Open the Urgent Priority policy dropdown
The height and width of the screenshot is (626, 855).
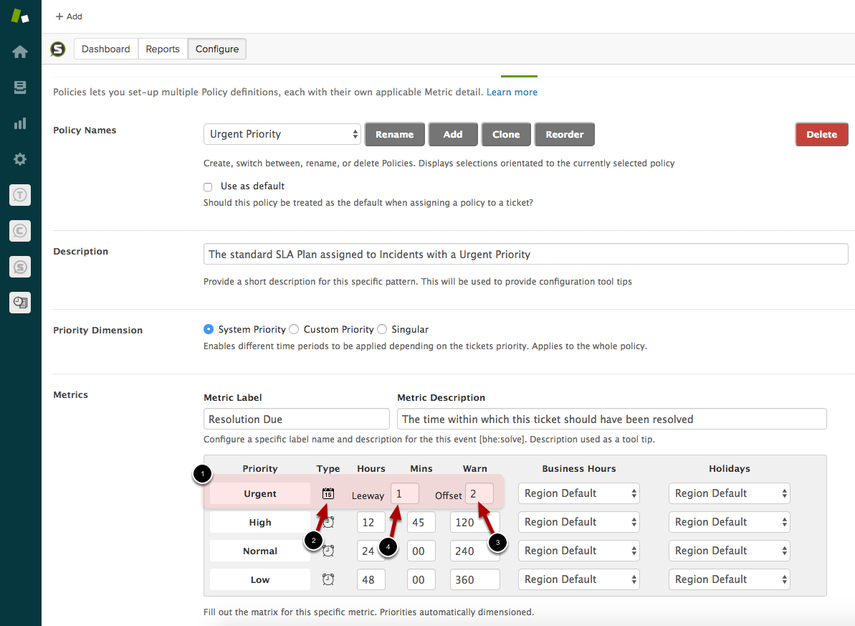click(x=282, y=134)
